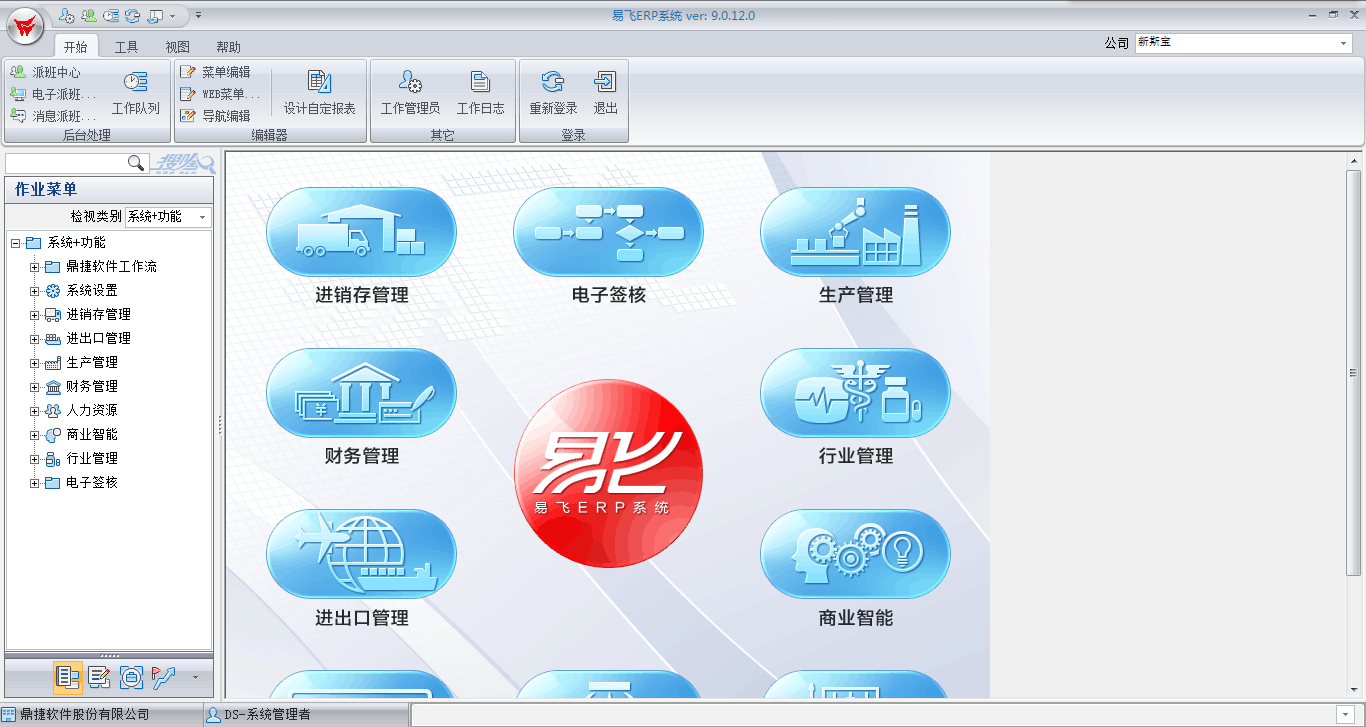Expand the 进出口管理 tree node
The height and width of the screenshot is (727, 1366).
(35, 339)
